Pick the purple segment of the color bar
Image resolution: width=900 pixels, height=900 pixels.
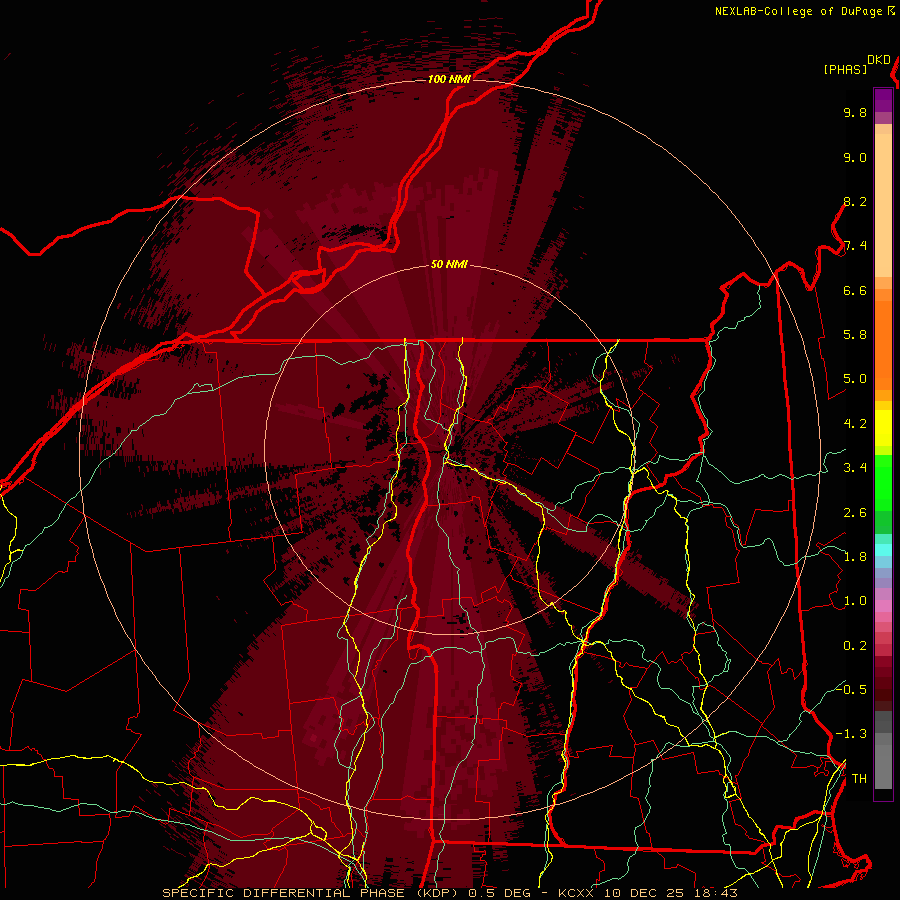(x=883, y=100)
